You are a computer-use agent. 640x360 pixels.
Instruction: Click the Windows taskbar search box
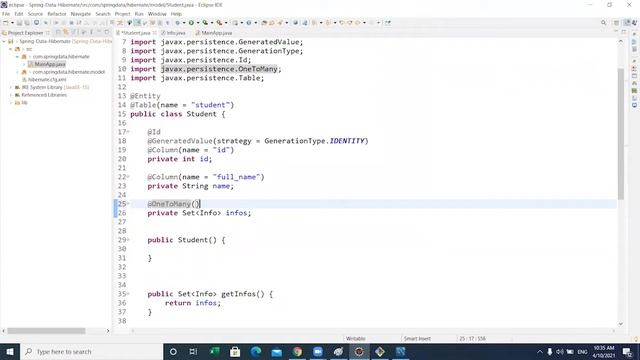(x=91, y=351)
